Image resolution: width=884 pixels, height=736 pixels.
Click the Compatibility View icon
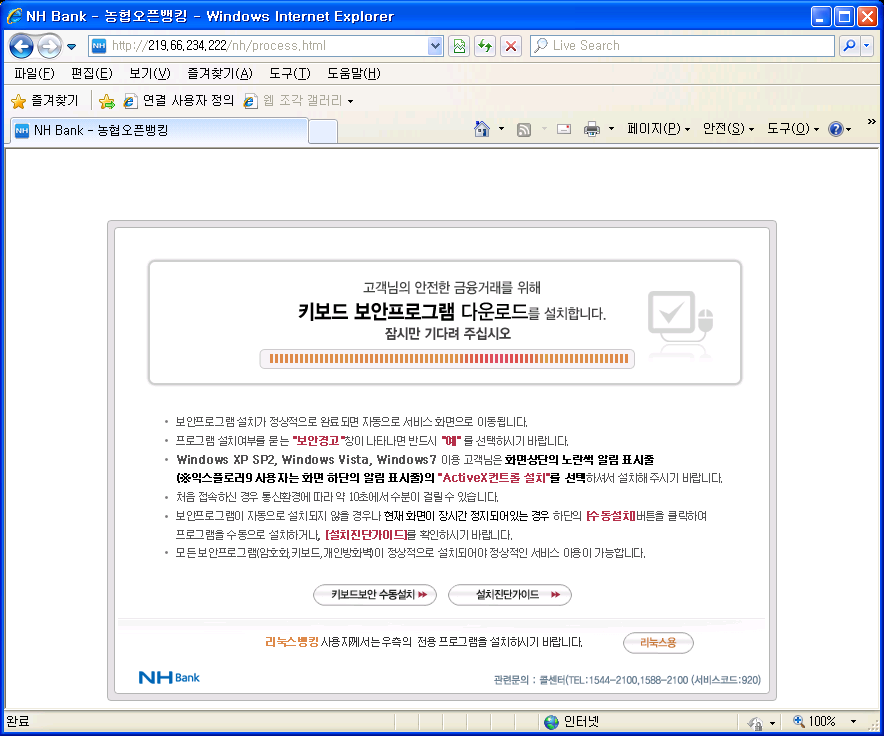[x=459, y=46]
